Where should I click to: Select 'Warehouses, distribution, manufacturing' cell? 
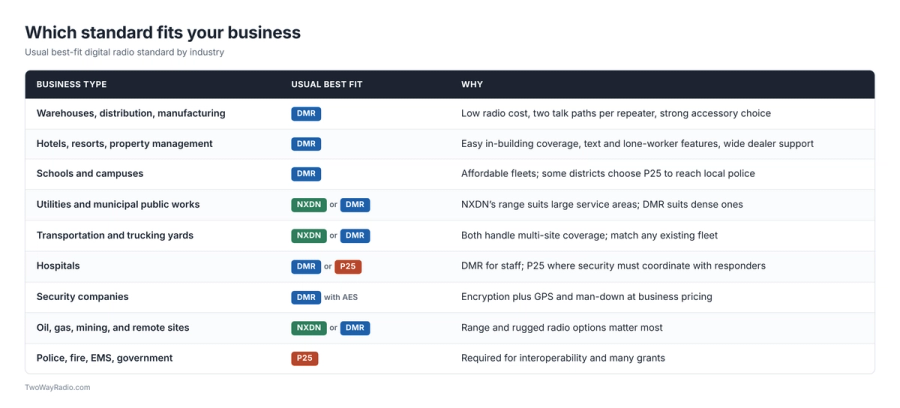pos(131,114)
